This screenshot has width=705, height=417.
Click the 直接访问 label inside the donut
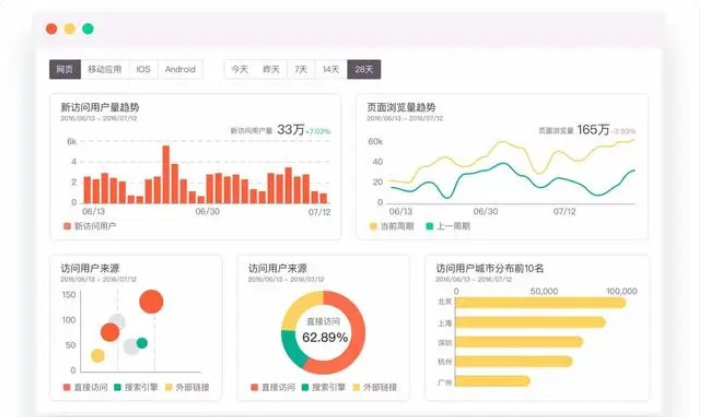click(324, 321)
